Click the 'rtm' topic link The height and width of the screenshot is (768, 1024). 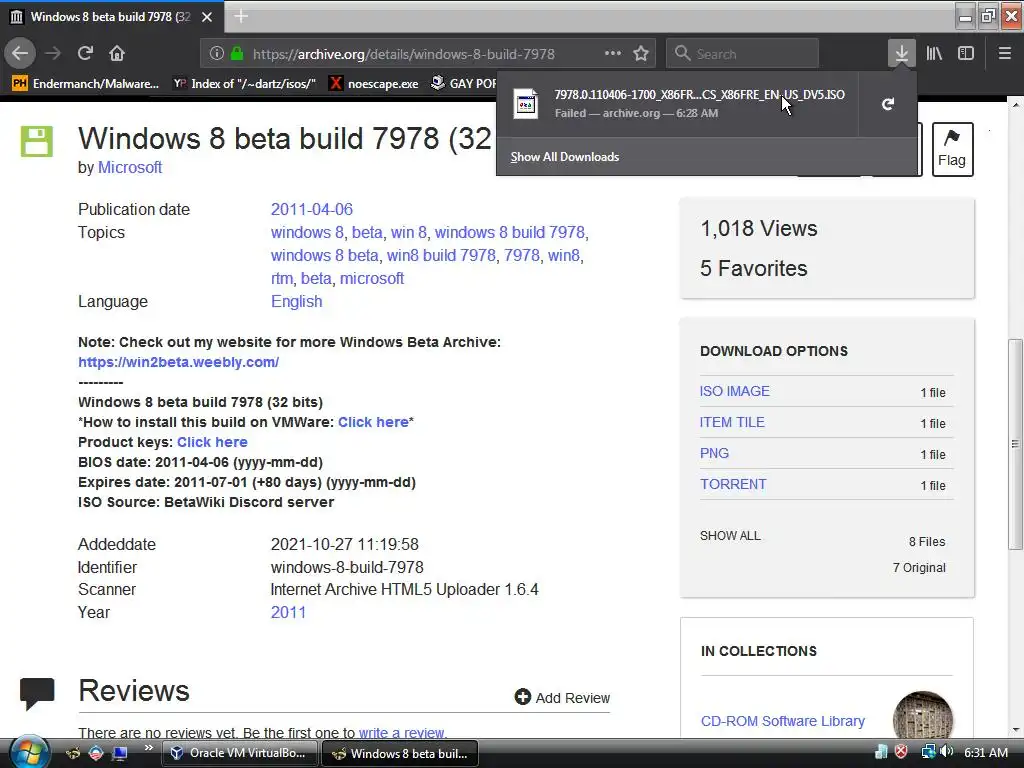point(281,278)
